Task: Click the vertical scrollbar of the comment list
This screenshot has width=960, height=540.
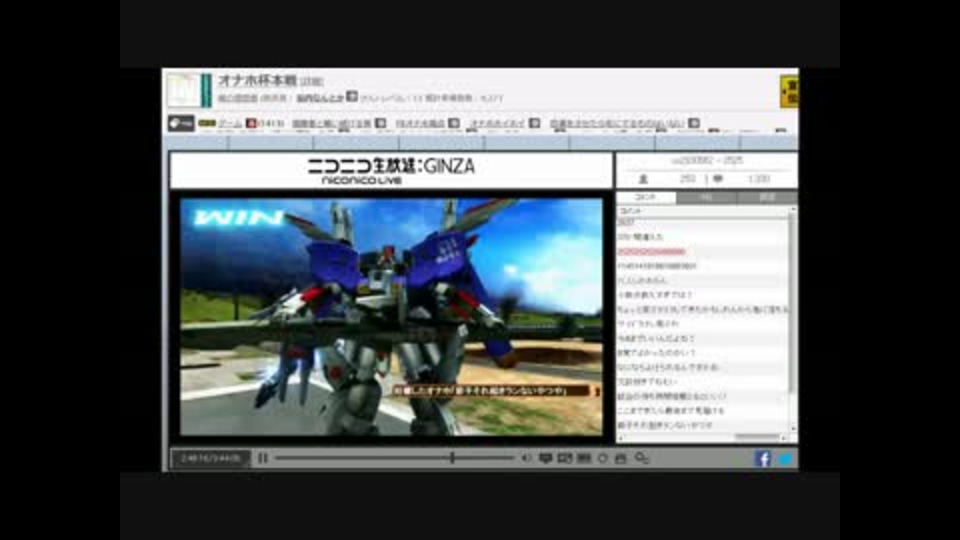Action: tap(793, 303)
